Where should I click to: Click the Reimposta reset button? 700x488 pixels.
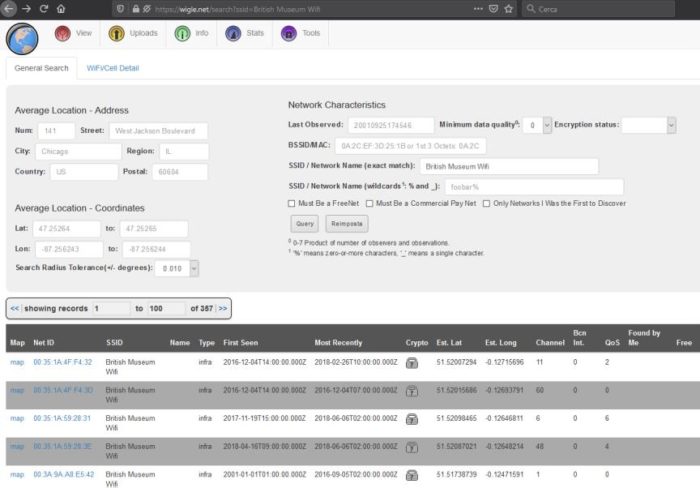(x=347, y=224)
